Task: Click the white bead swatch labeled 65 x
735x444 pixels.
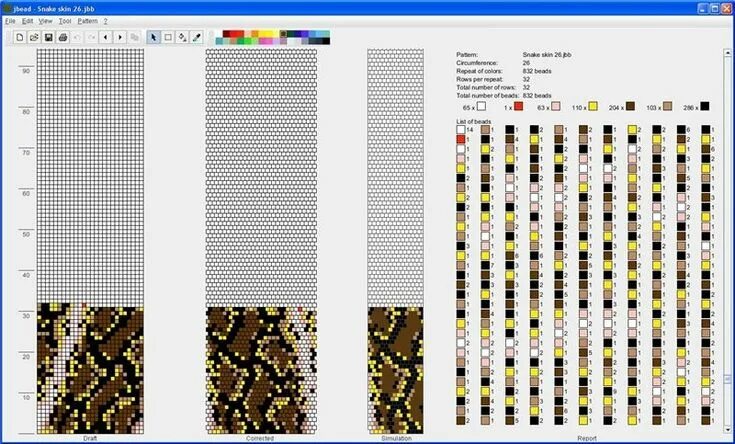Action: coord(481,106)
